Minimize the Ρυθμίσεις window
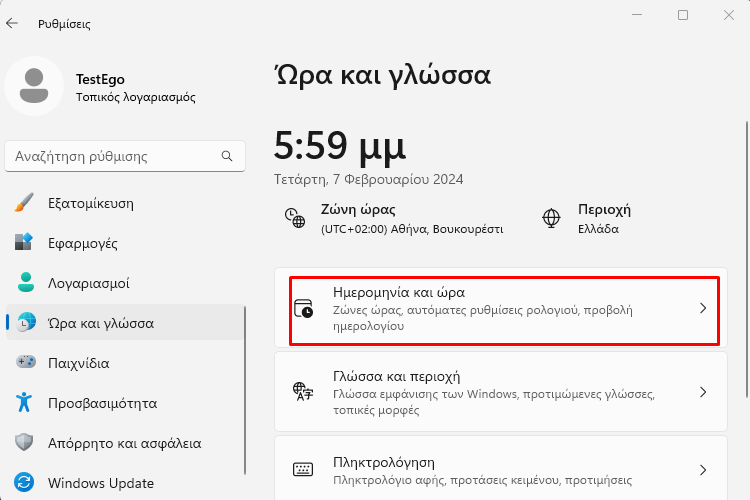Screen dimensions: 750x500 [637, 15]
